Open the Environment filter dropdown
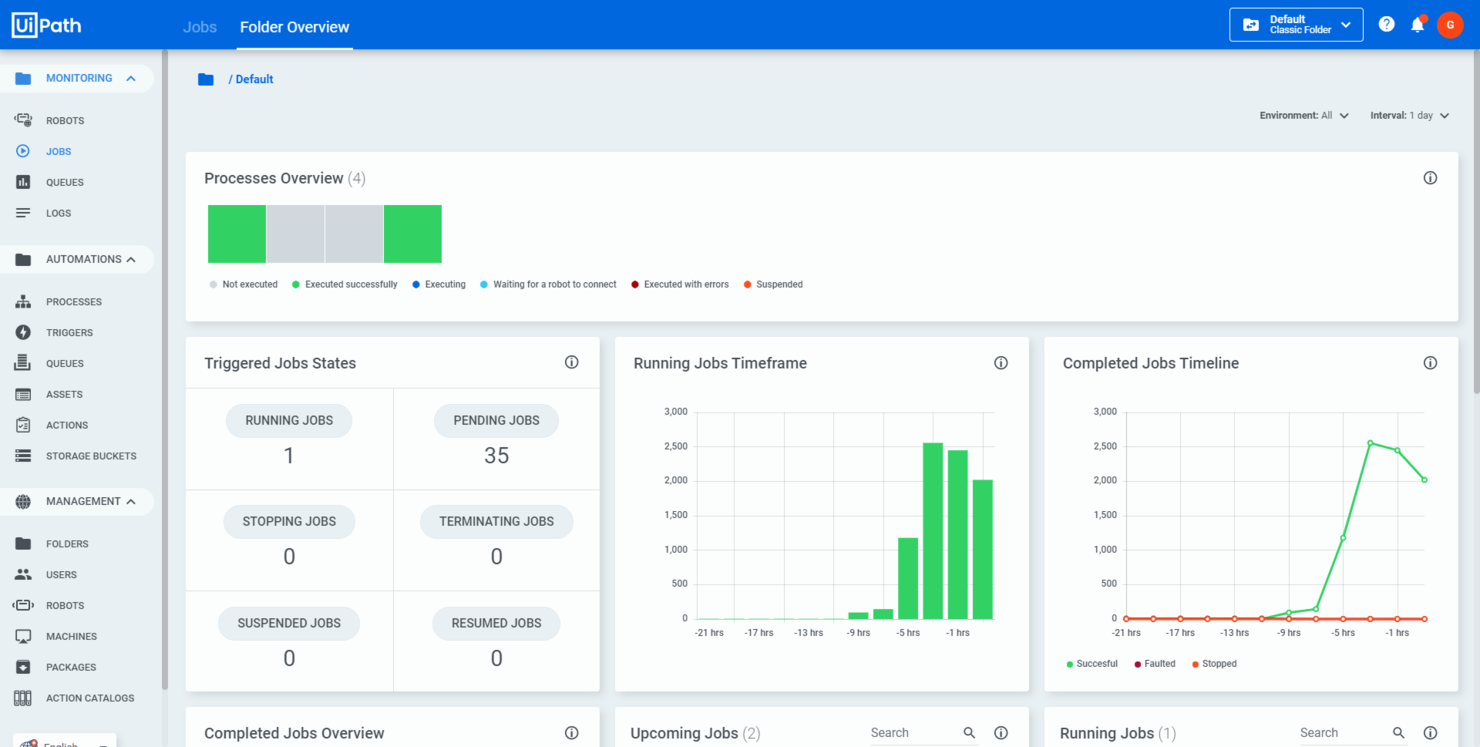Viewport: 1480px width, 747px height. (x=1303, y=115)
